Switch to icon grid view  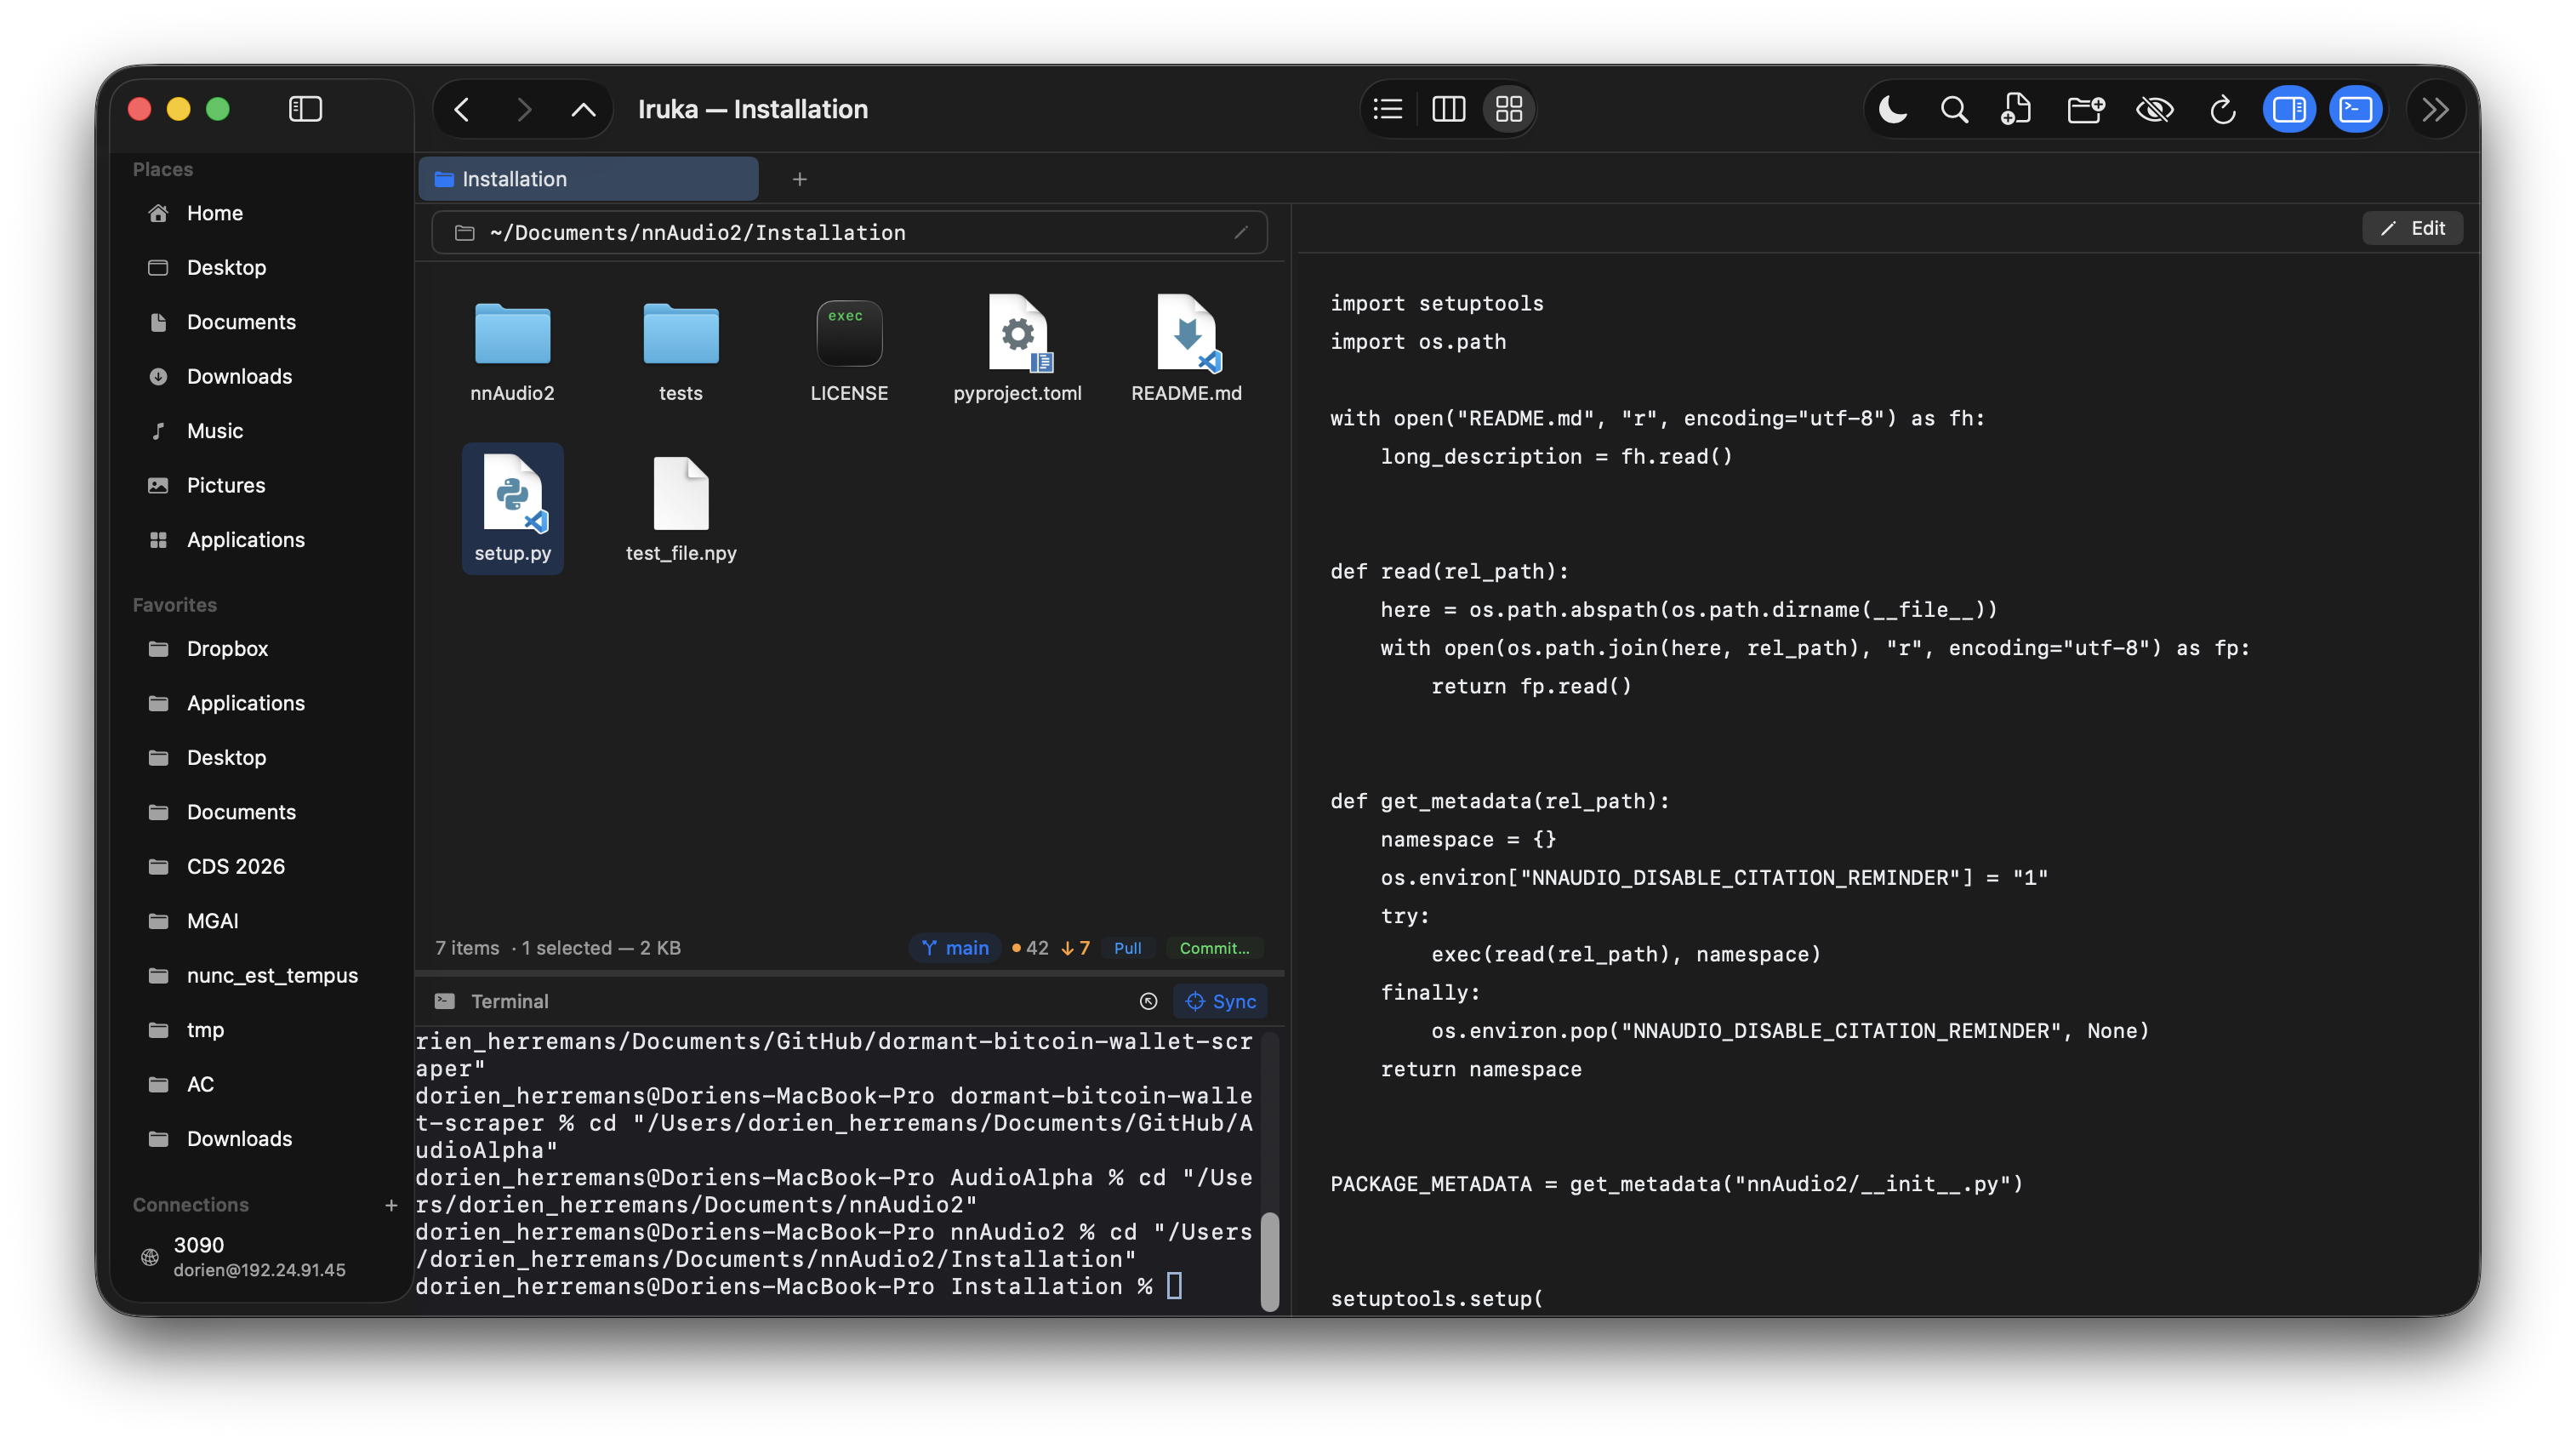(1508, 109)
